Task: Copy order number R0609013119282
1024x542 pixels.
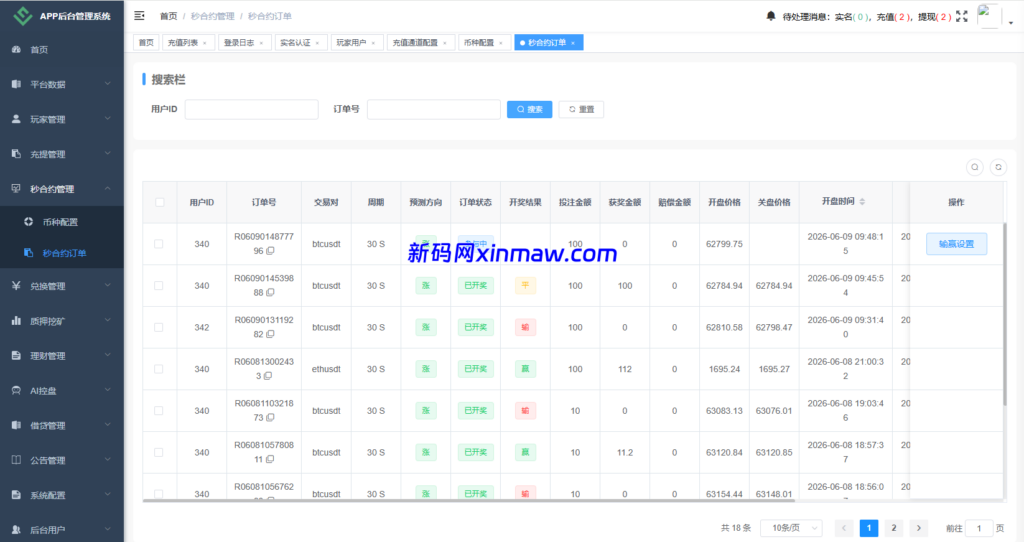Action: point(270,334)
